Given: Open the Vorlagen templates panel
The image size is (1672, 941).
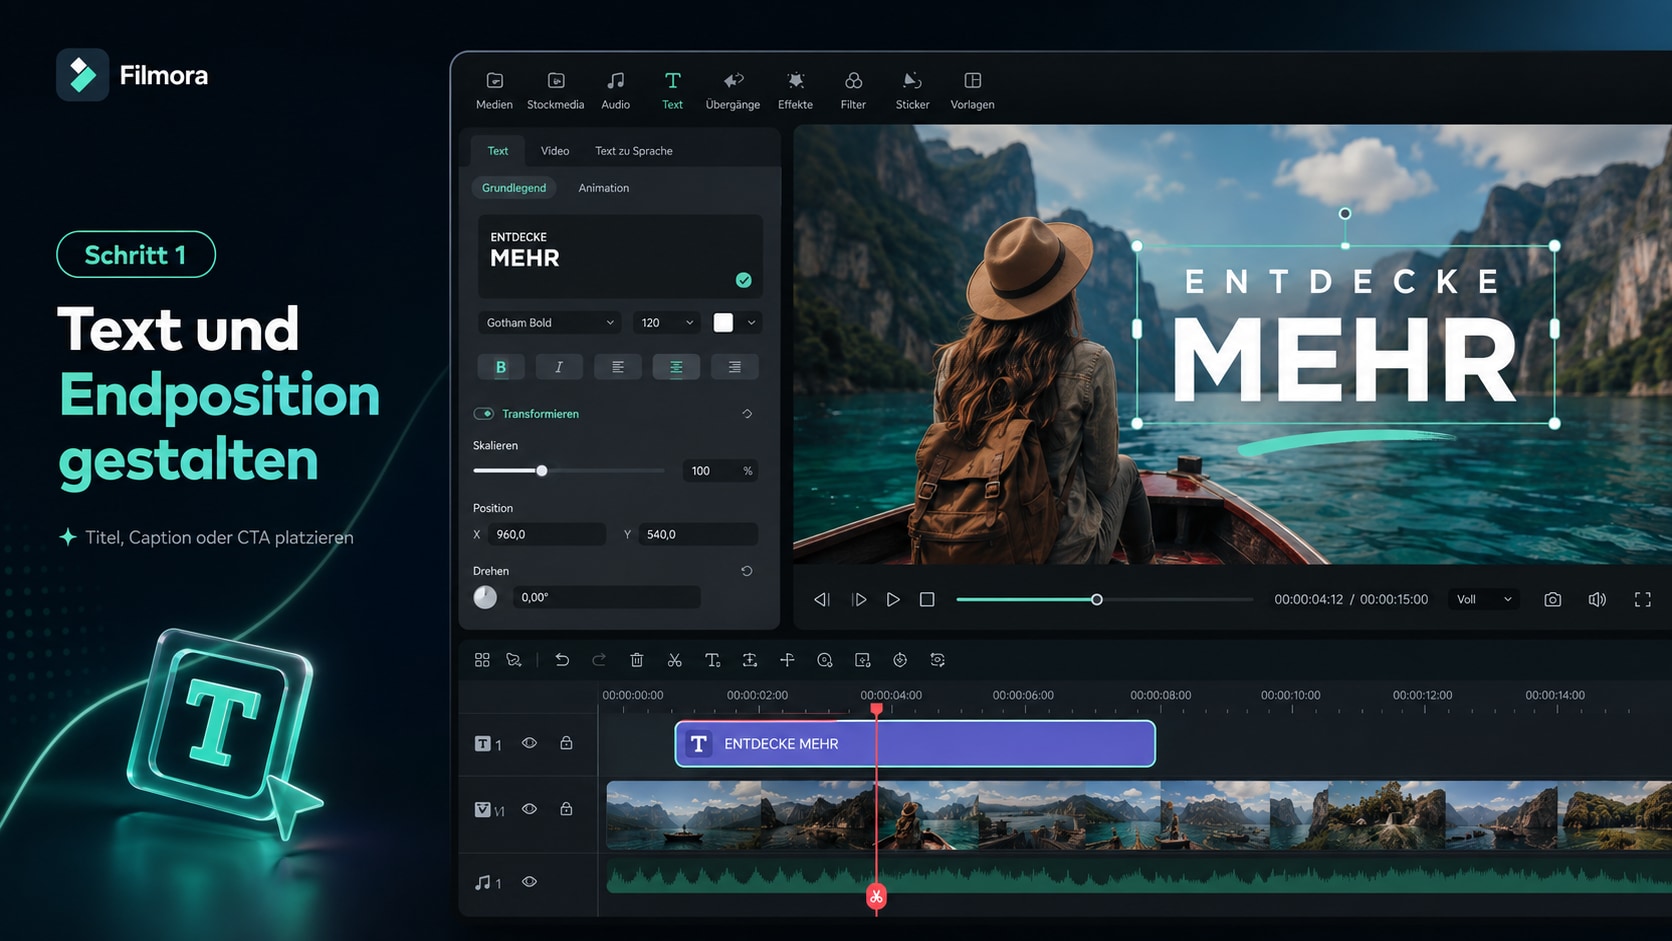Looking at the screenshot, I should 972,90.
